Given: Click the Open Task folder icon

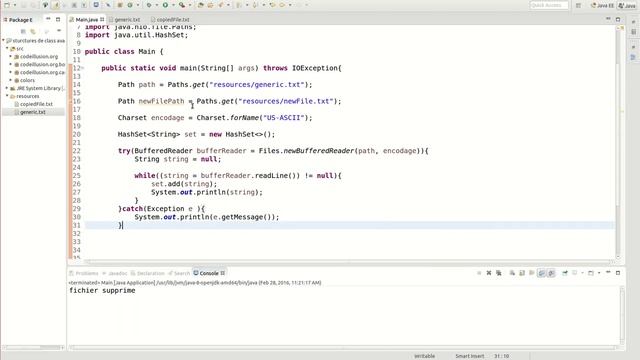Looking at the screenshot, I should coord(210,5).
